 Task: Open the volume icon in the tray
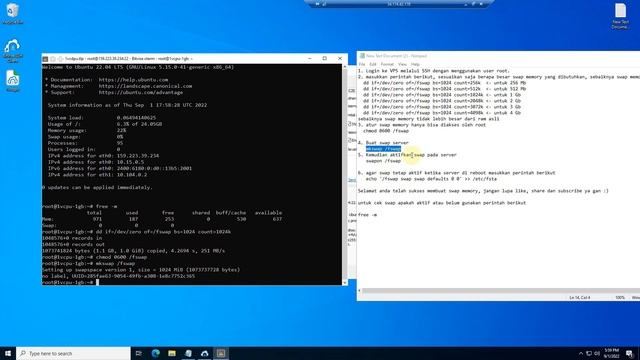click(597, 353)
